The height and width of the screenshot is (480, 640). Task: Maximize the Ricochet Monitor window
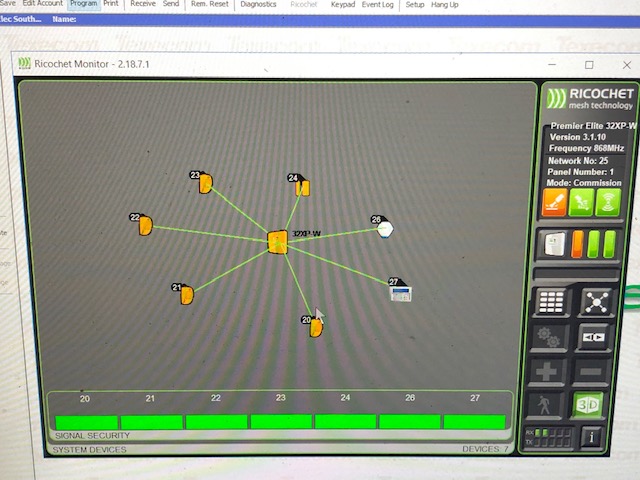589,65
